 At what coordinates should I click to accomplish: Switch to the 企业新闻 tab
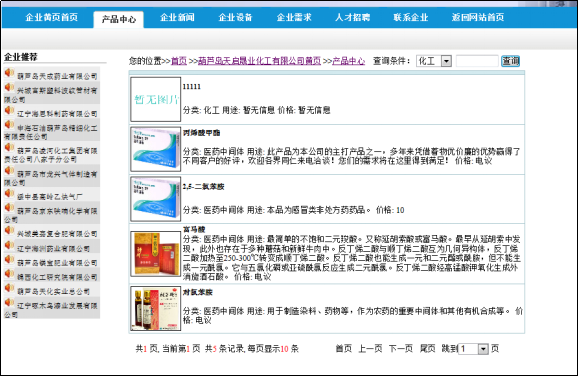(177, 17)
